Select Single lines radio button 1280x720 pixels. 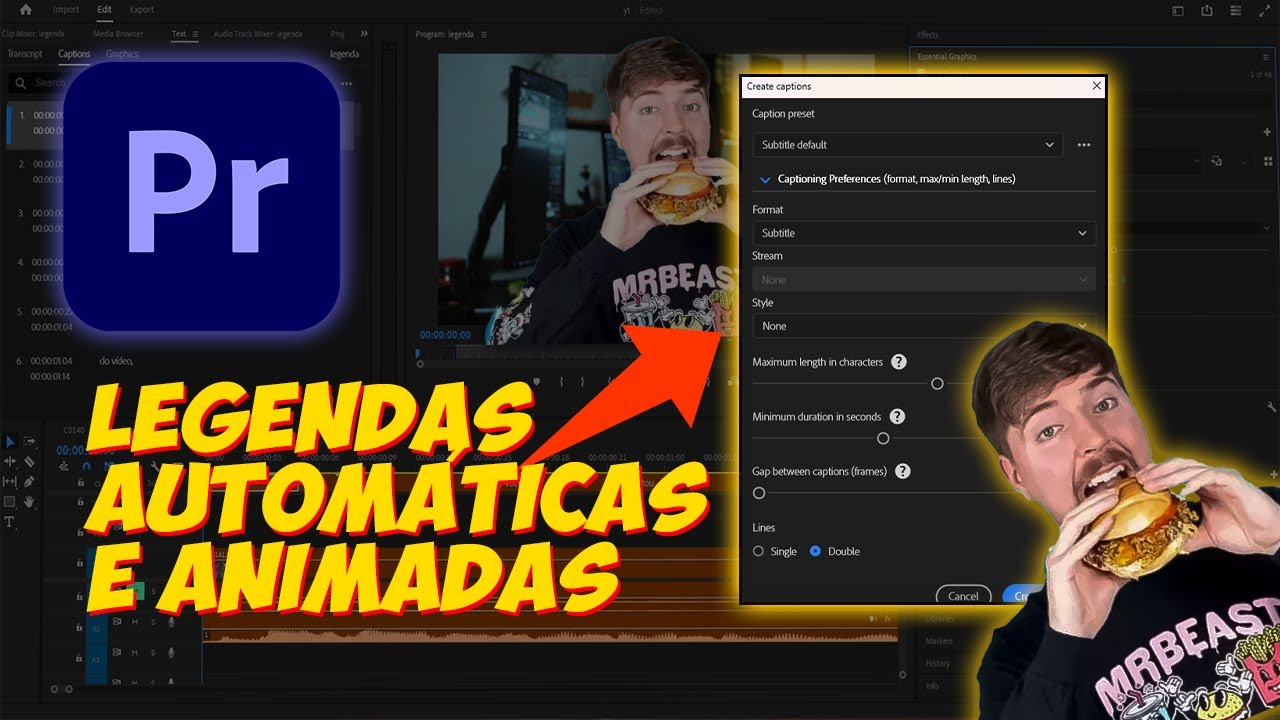coord(758,551)
